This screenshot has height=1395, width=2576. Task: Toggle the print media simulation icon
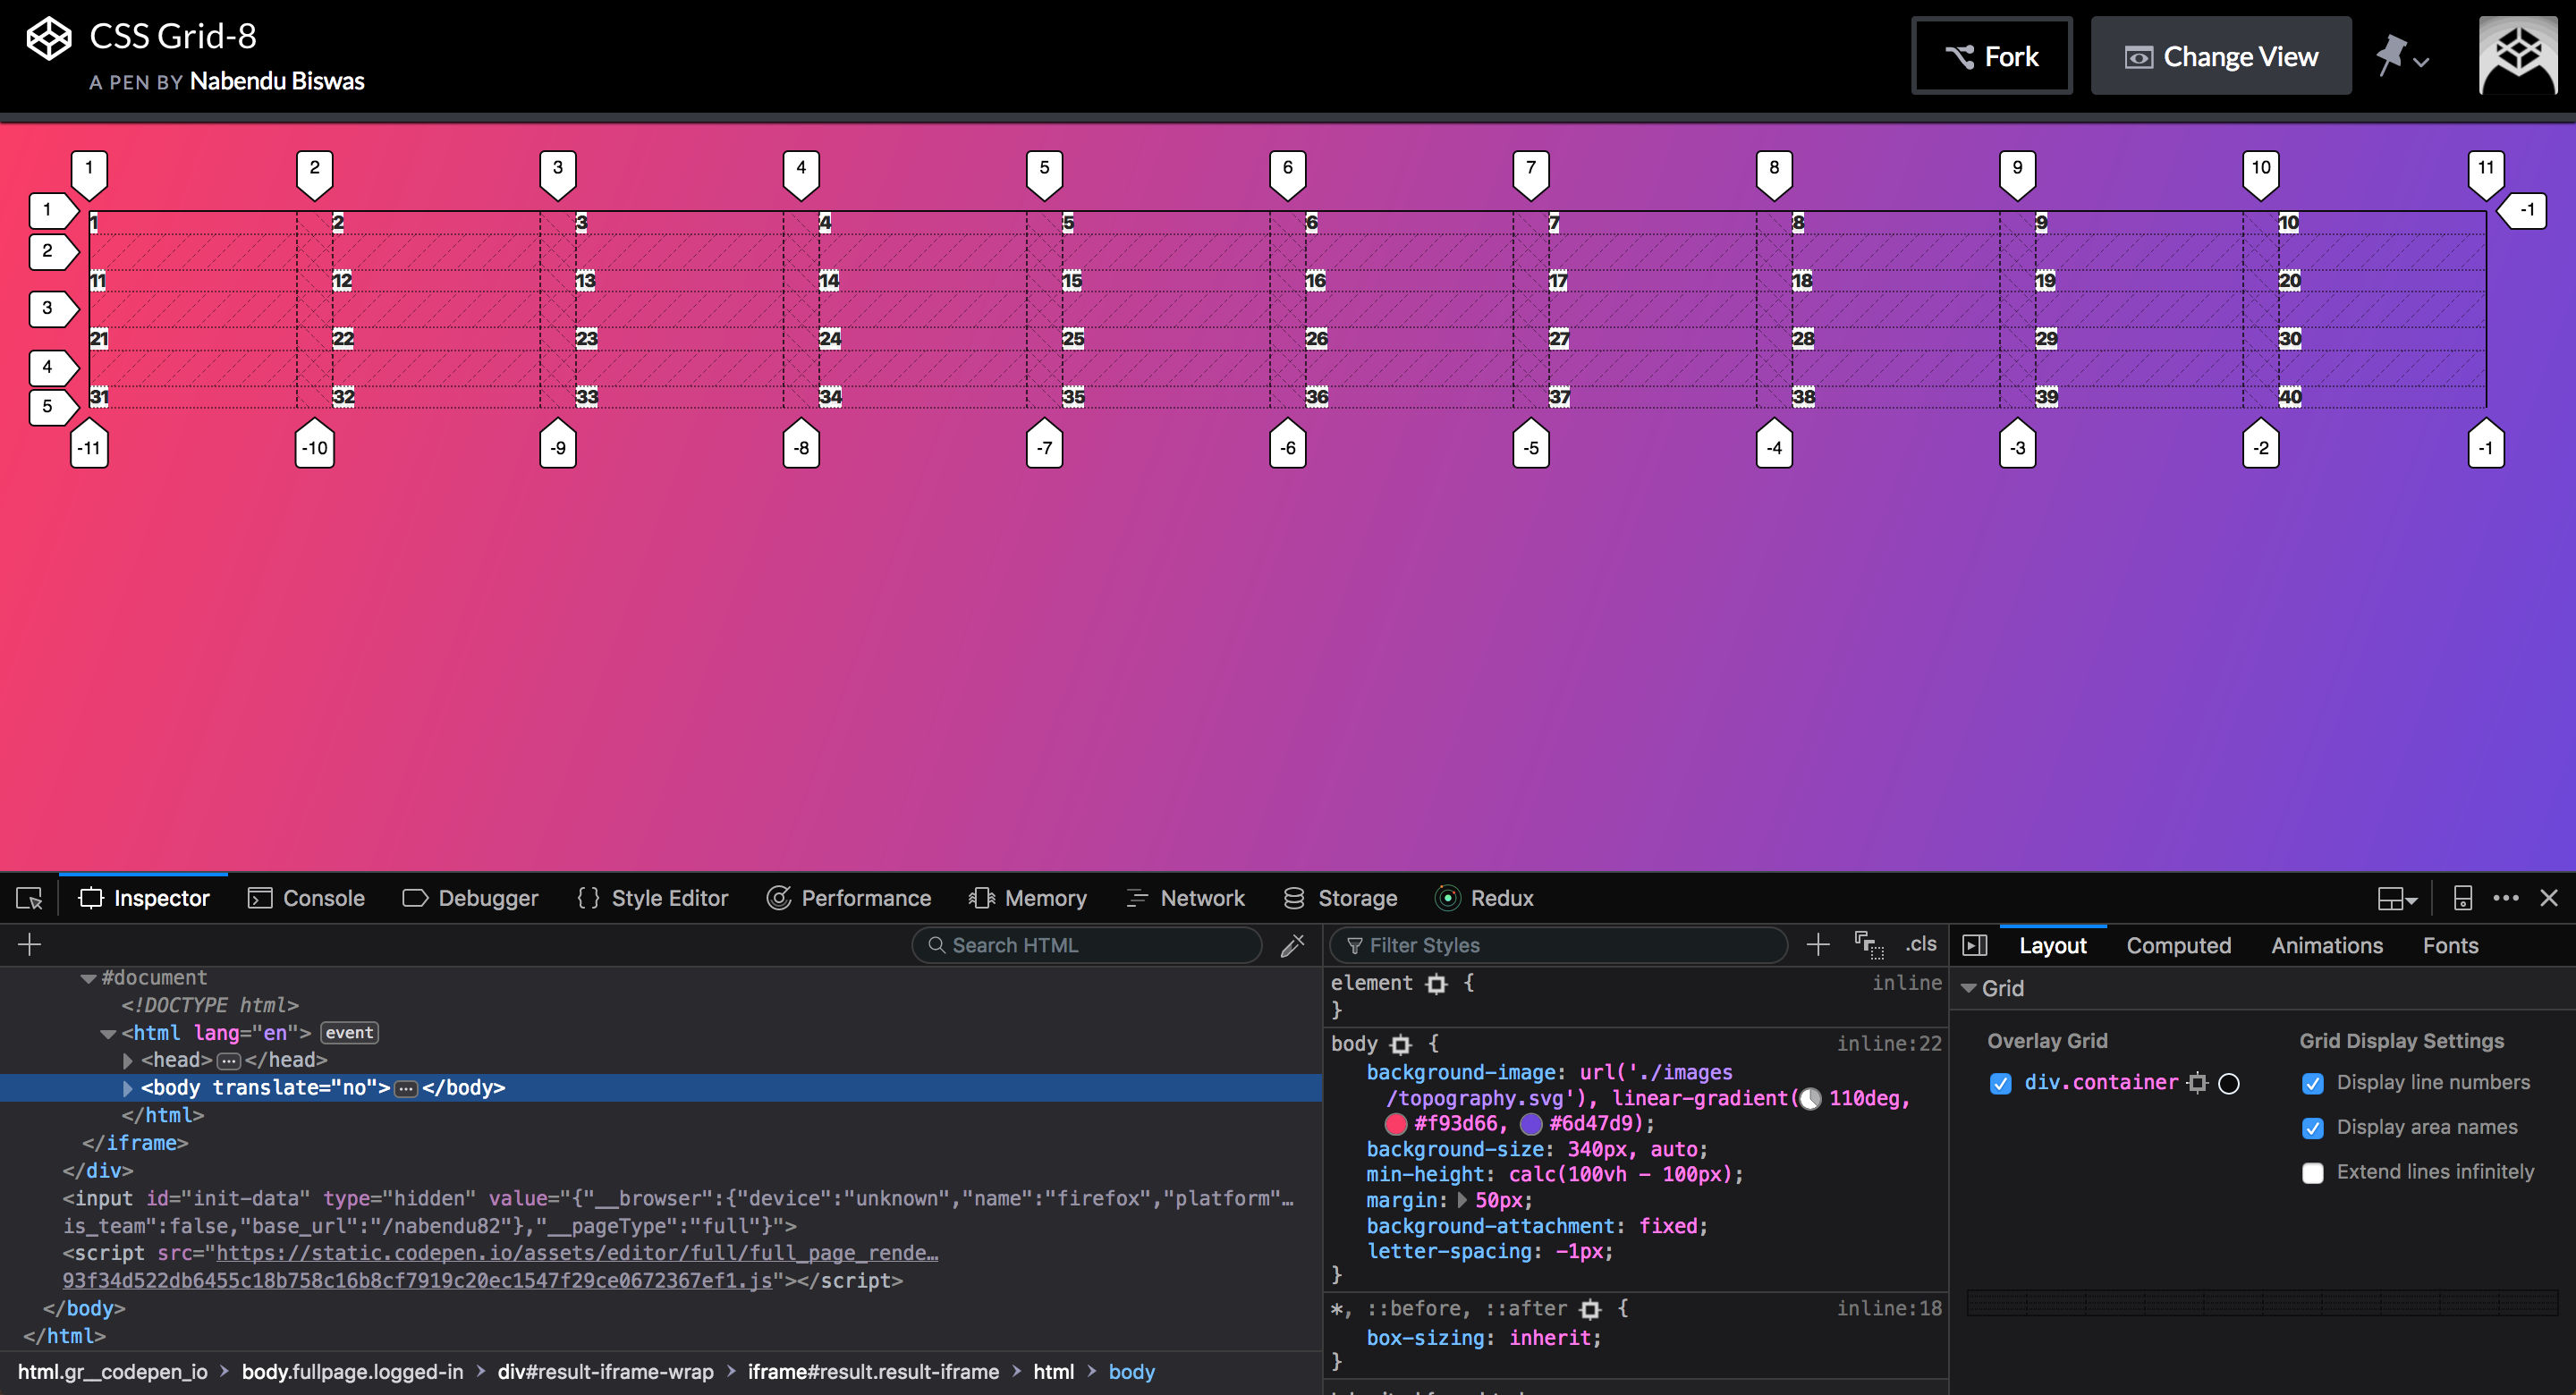pos(1869,945)
